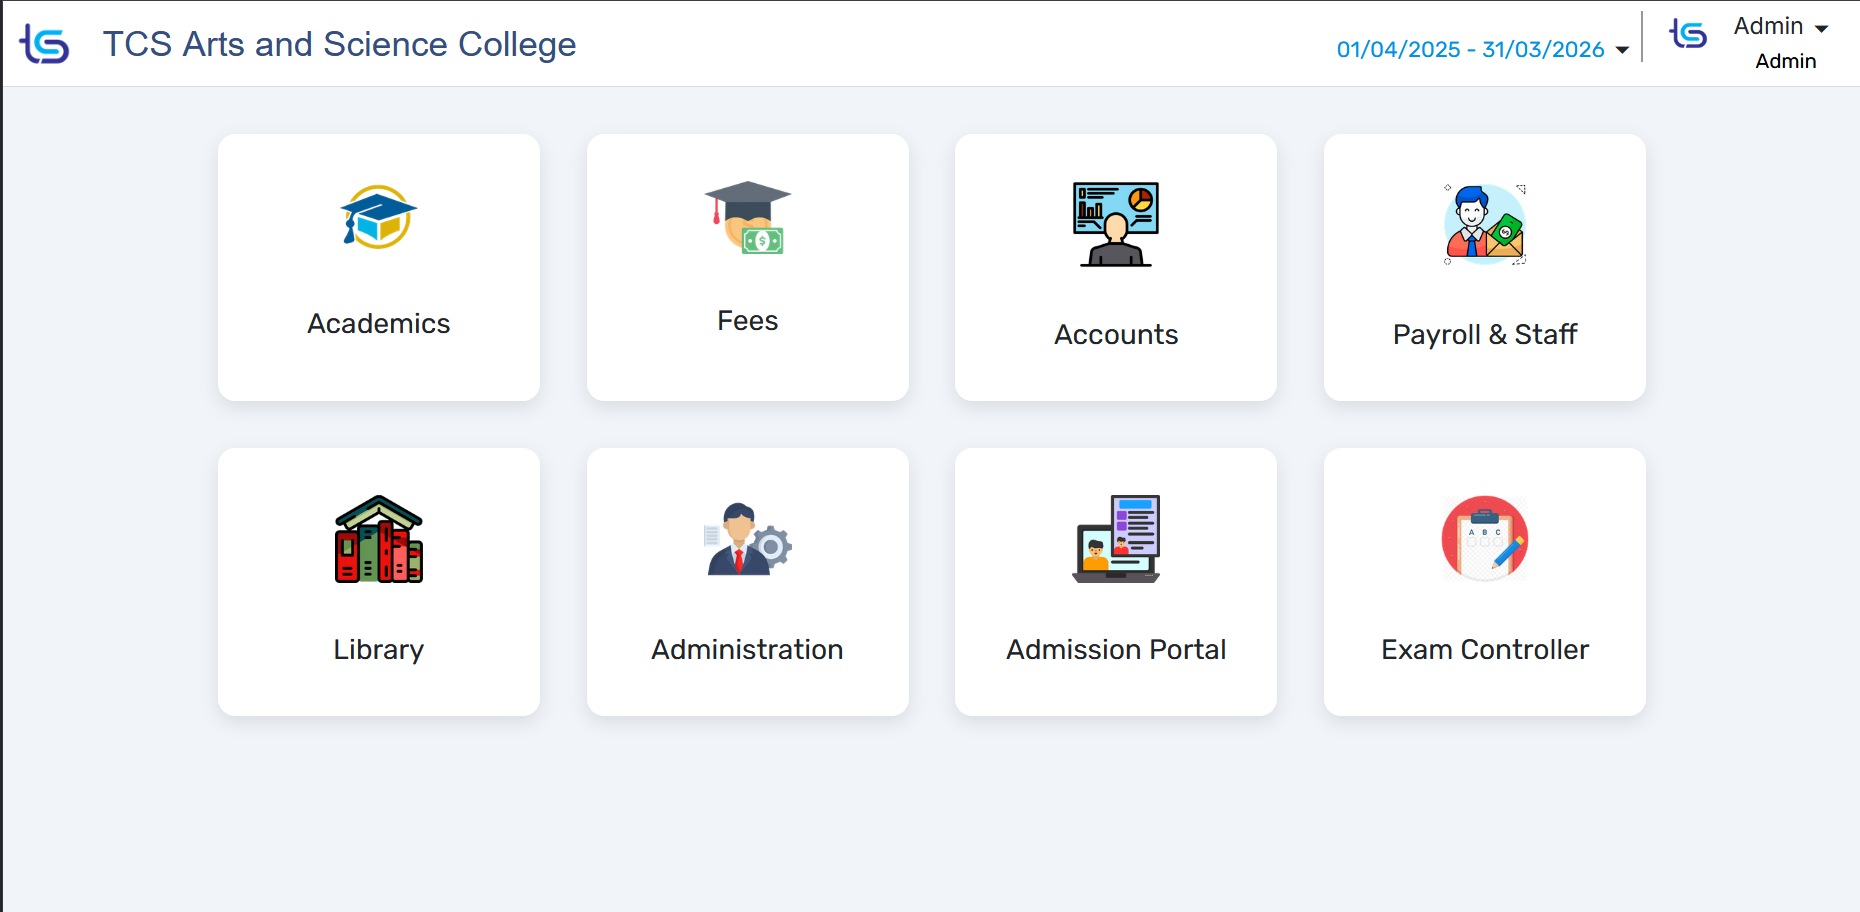Open the Admin user dropdown menu
The width and height of the screenshot is (1860, 912).
coord(1781,27)
